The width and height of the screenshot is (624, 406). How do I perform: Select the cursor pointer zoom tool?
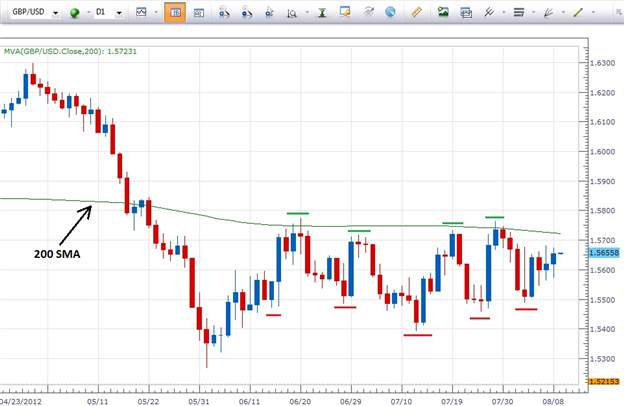pos(269,13)
